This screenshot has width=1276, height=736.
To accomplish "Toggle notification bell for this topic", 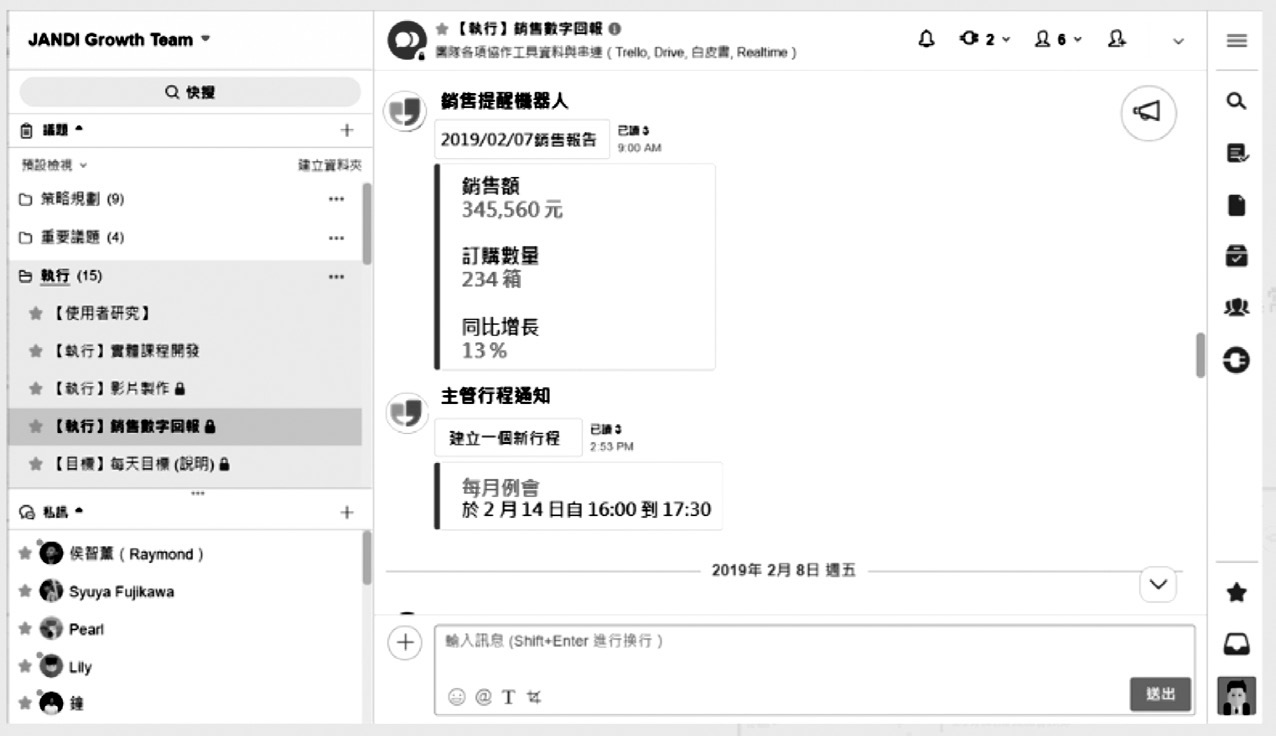I will pos(926,39).
